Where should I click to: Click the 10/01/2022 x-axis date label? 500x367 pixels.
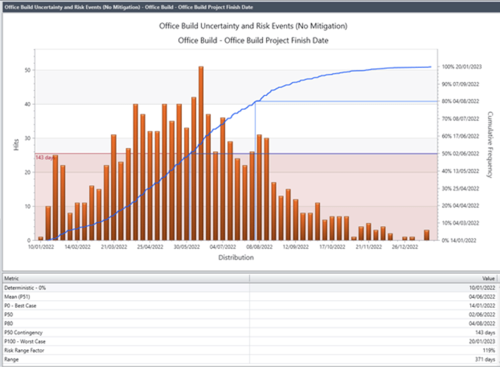[41, 247]
